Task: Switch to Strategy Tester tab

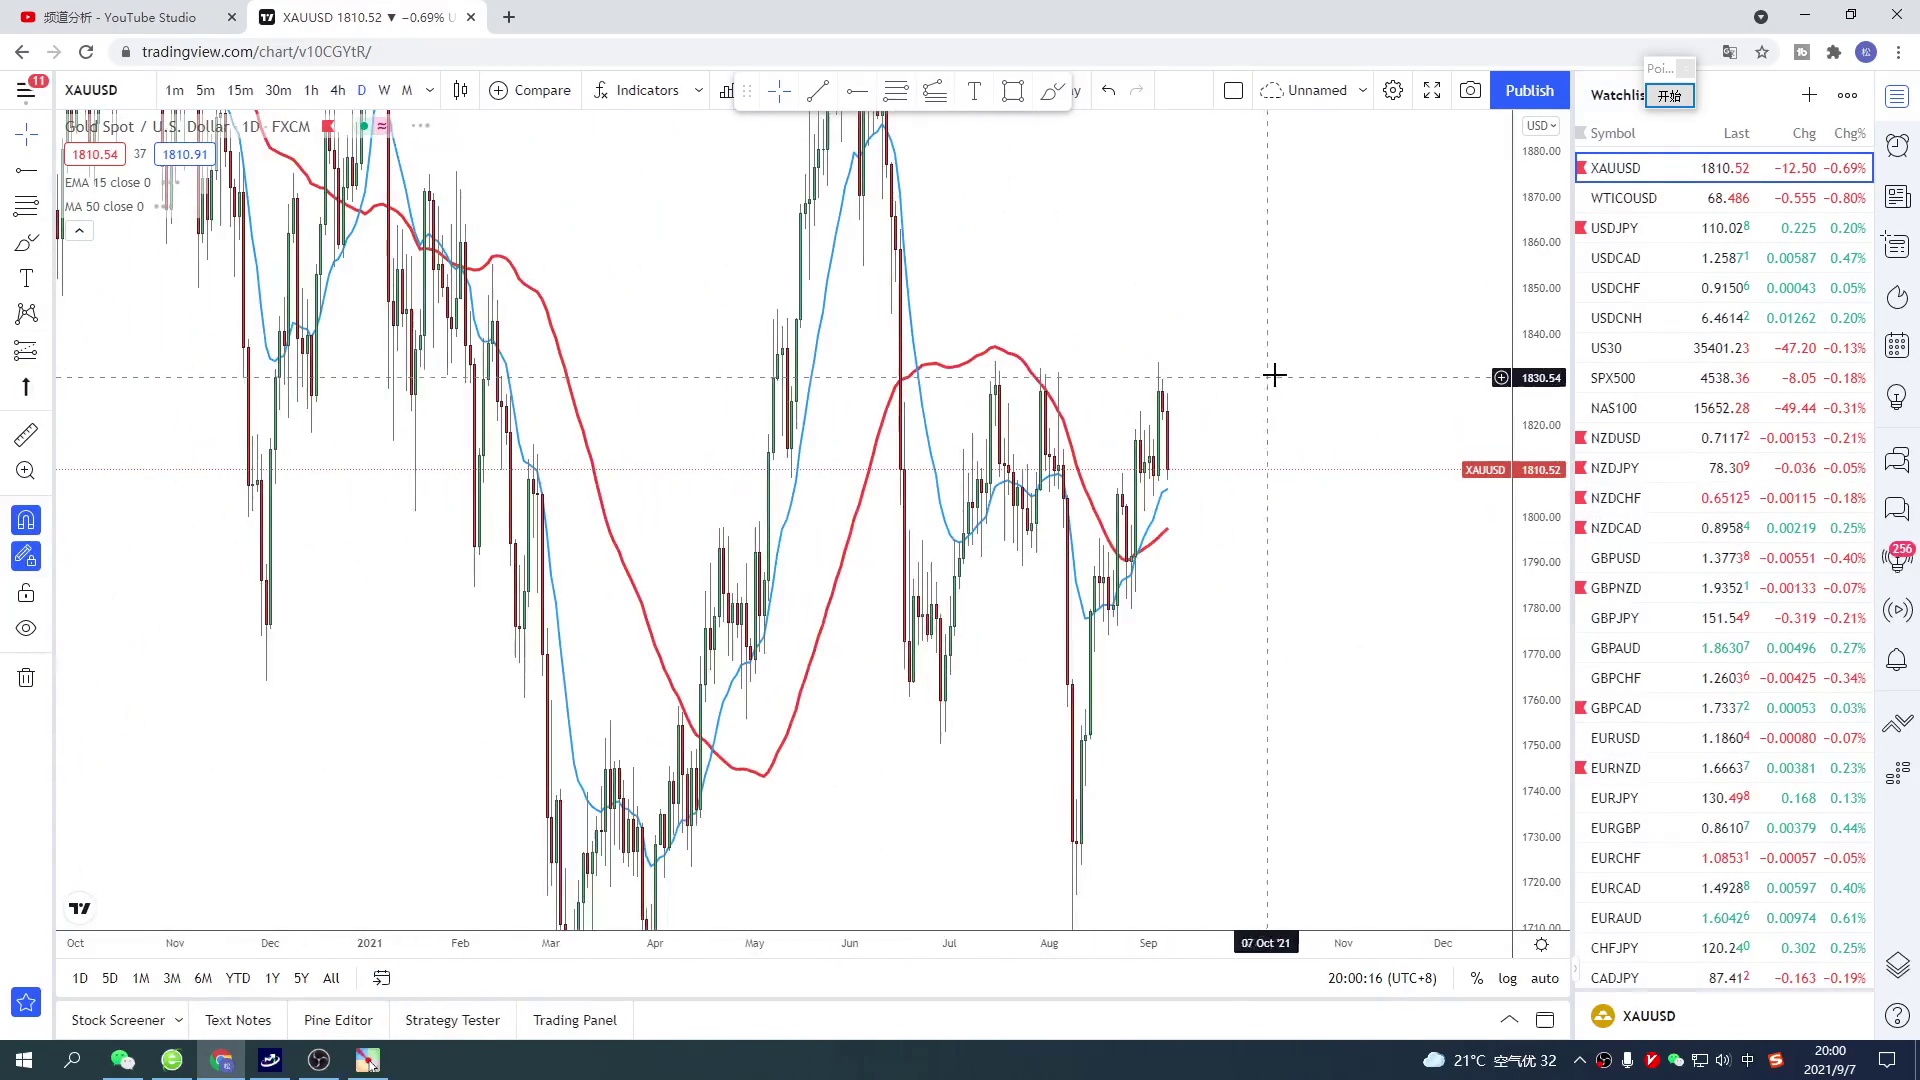Action: click(452, 1020)
